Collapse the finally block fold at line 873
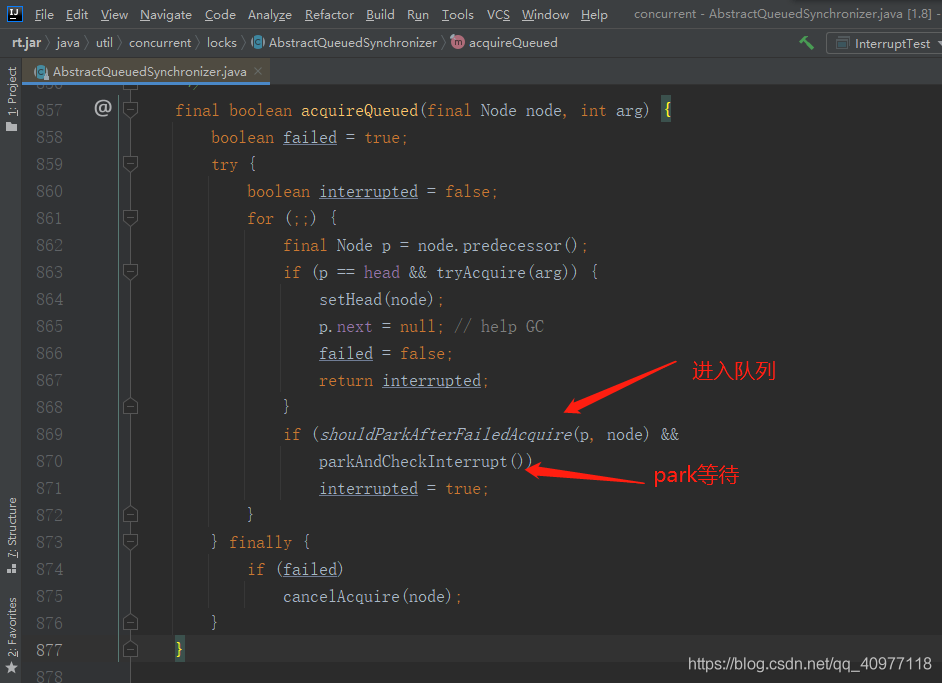This screenshot has height=683, width=942. (x=130, y=542)
